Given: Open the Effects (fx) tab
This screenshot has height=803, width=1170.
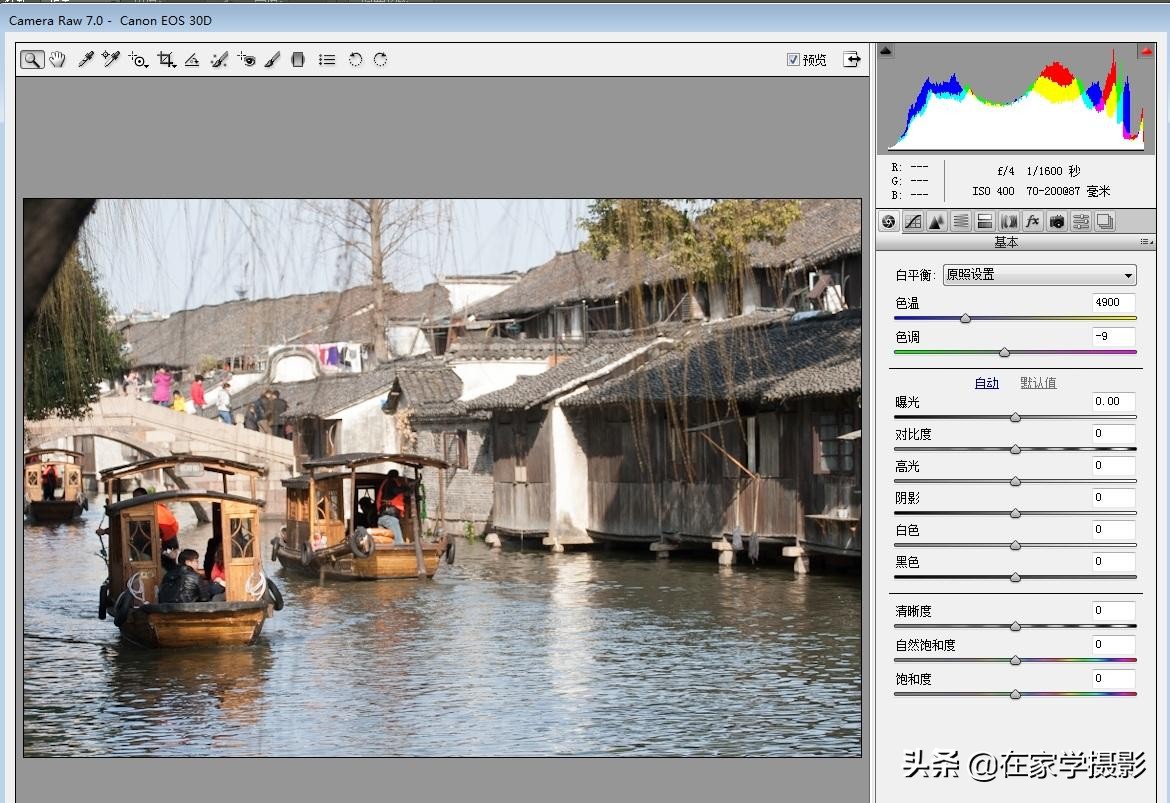Looking at the screenshot, I should point(1033,221).
